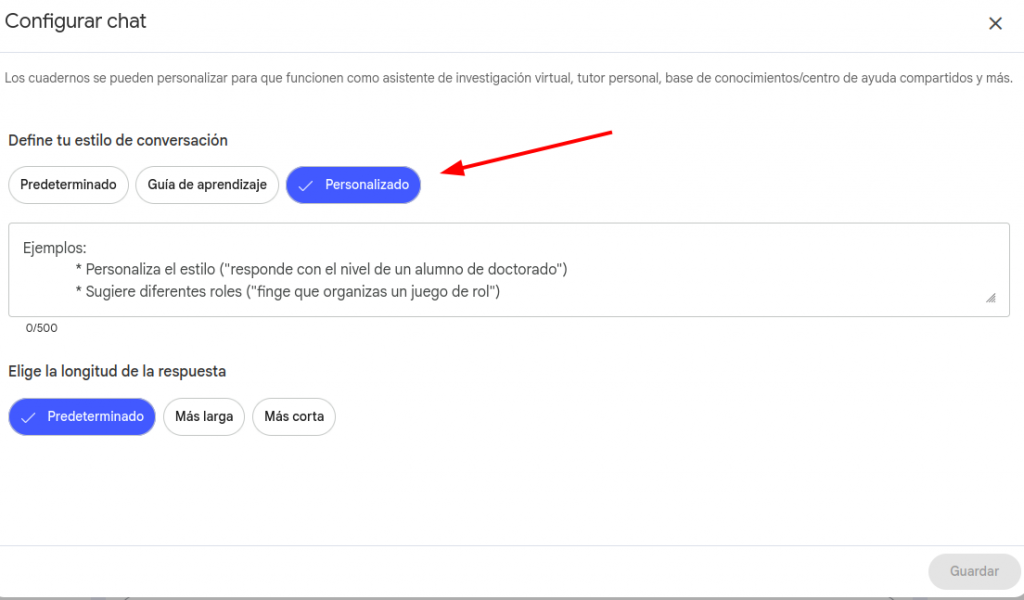Viewport: 1024px width, 600px height.
Task: Choose Más larga response length
Action: pos(204,417)
